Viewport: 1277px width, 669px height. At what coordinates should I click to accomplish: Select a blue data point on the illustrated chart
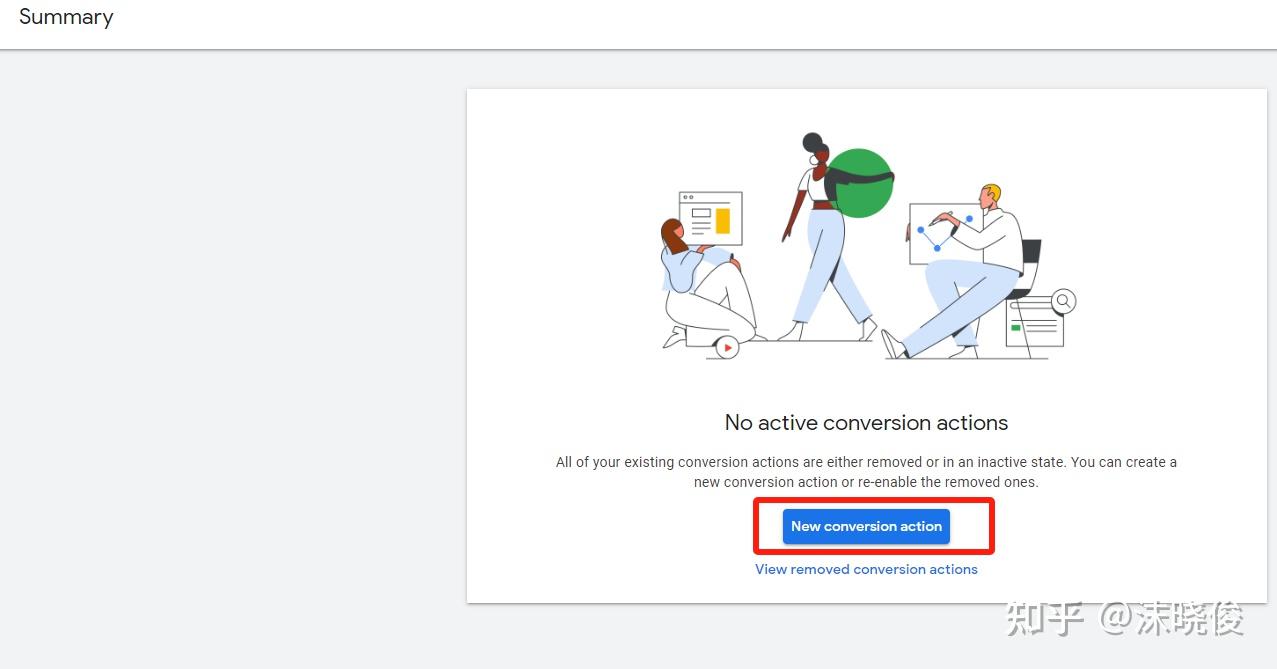(x=937, y=247)
